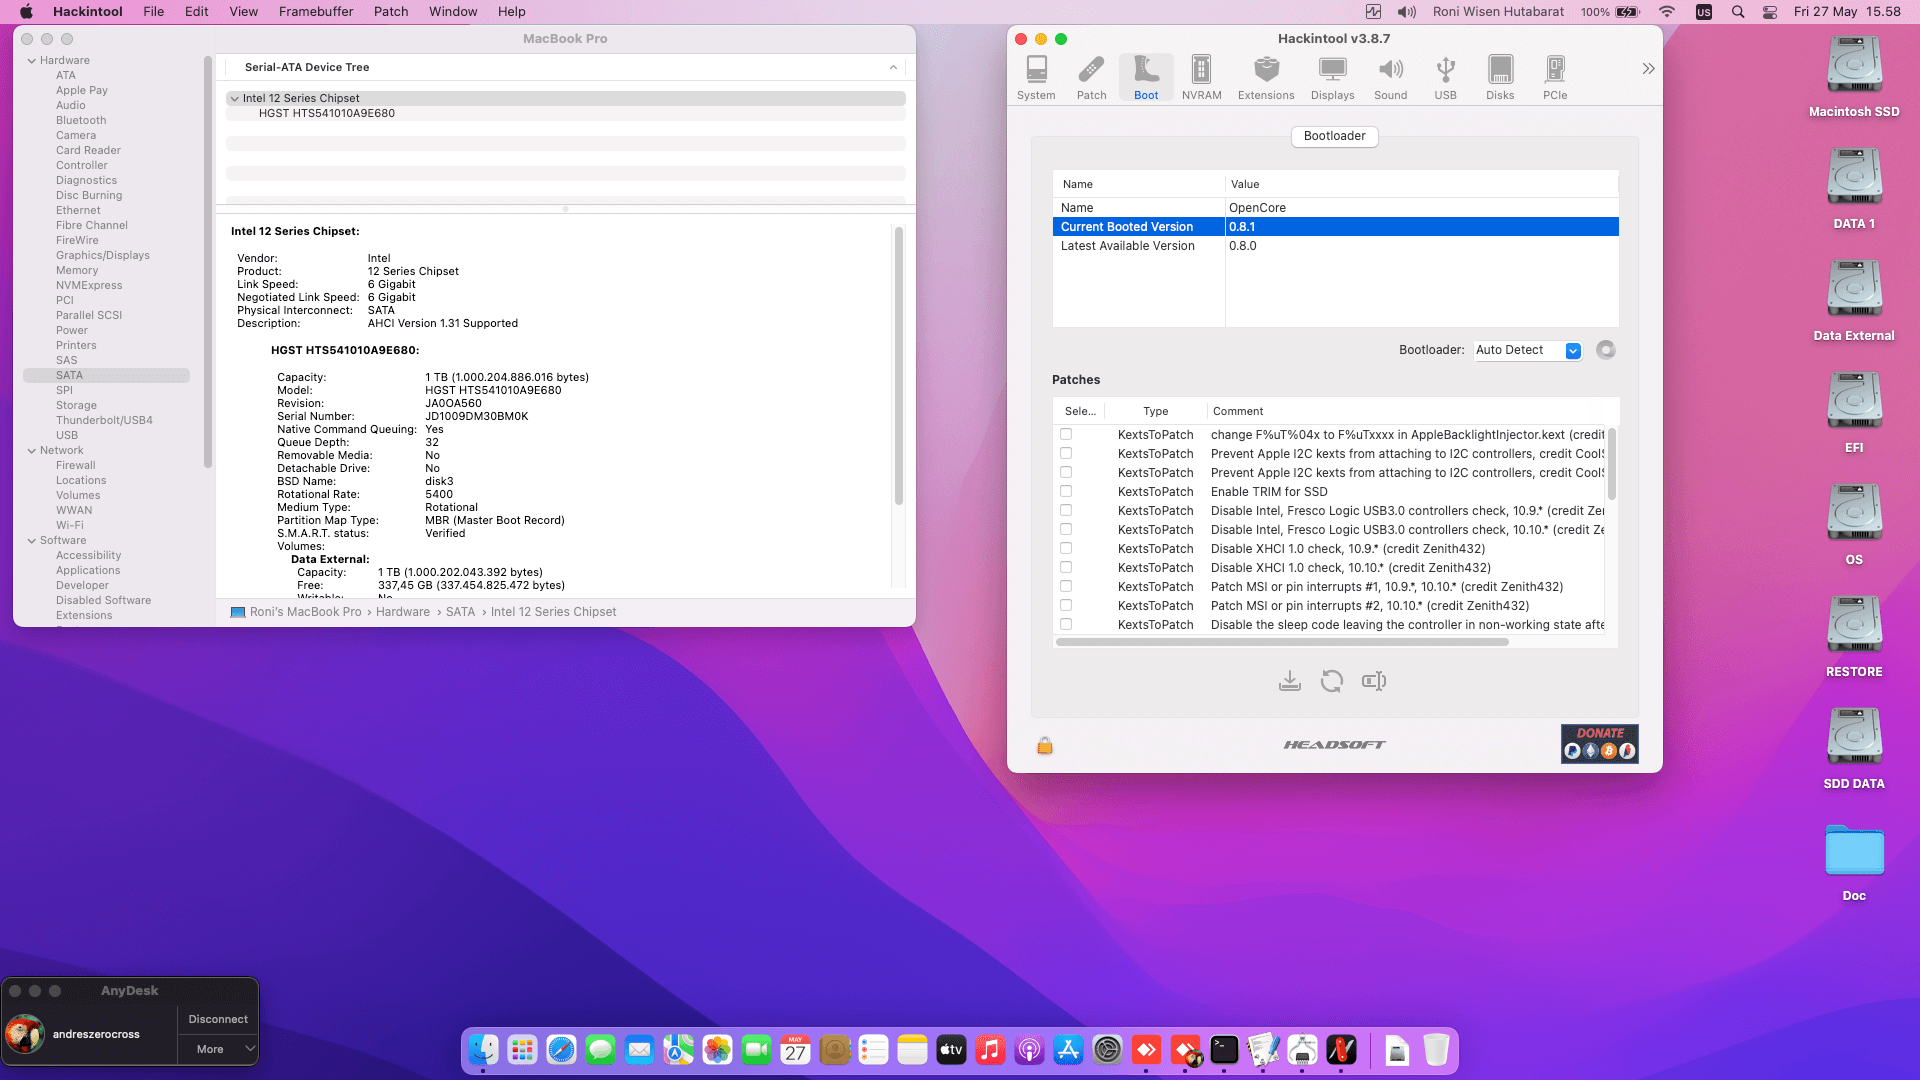Viewport: 1920px width, 1080px height.
Task: Open the Disks section
Action: tap(1500, 78)
